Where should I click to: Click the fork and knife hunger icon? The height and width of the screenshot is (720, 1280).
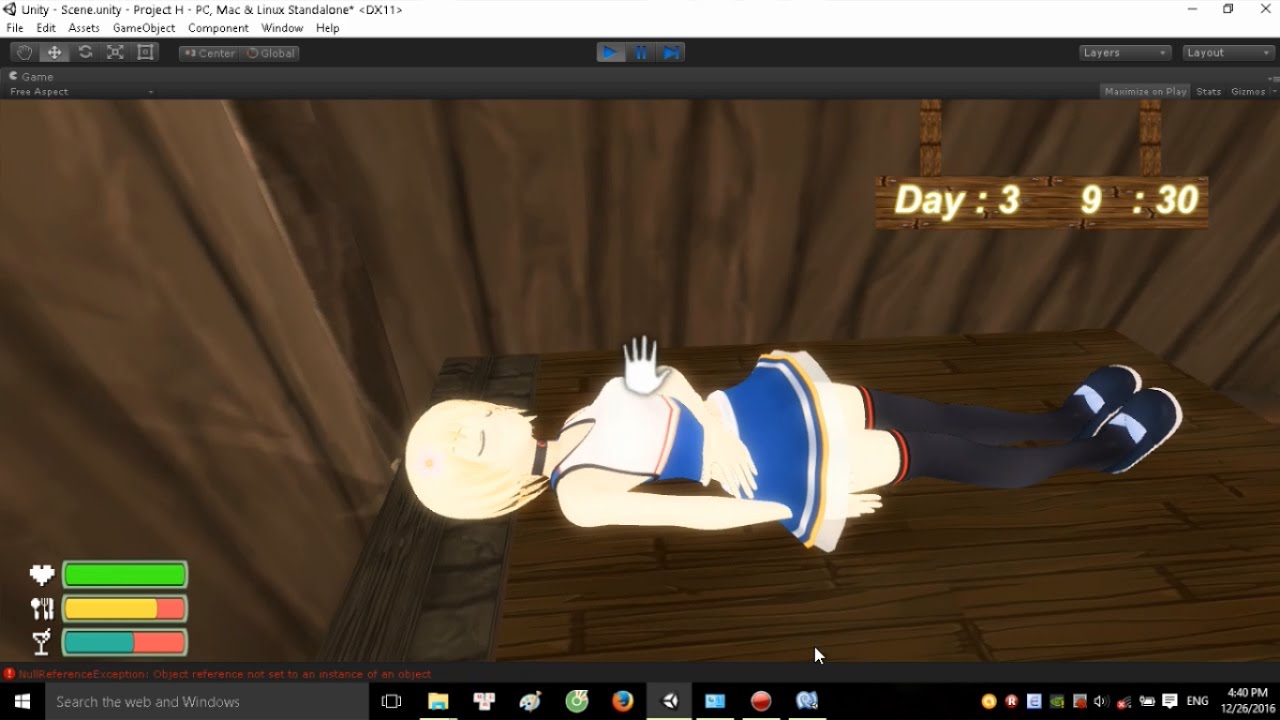(42, 608)
